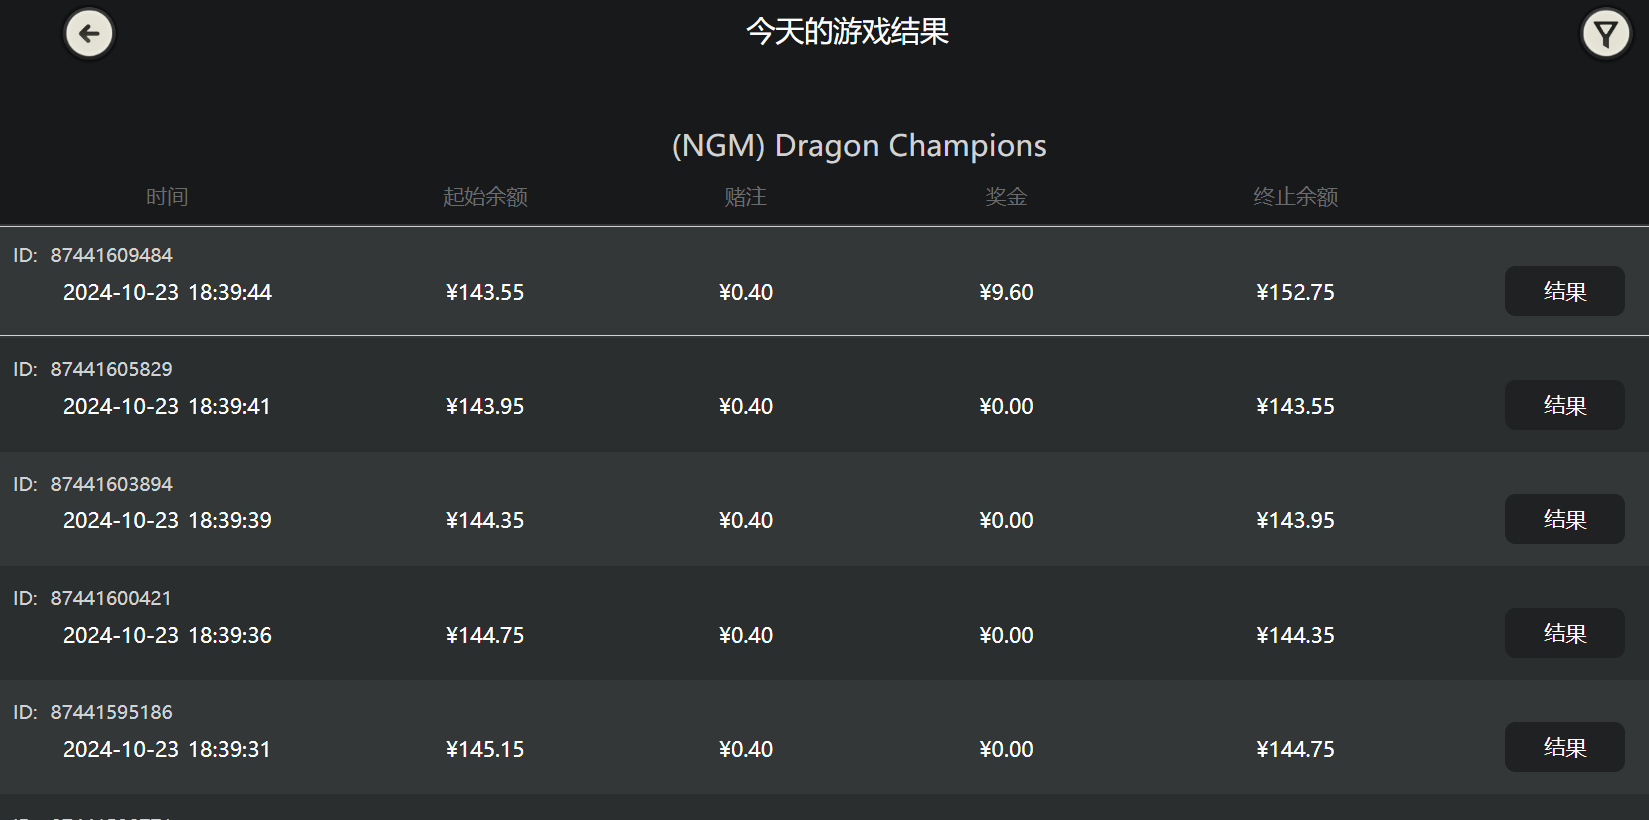1649x820 pixels.
Task: Click the ¥152.75 ending balance
Action: pyautogui.click(x=1295, y=292)
